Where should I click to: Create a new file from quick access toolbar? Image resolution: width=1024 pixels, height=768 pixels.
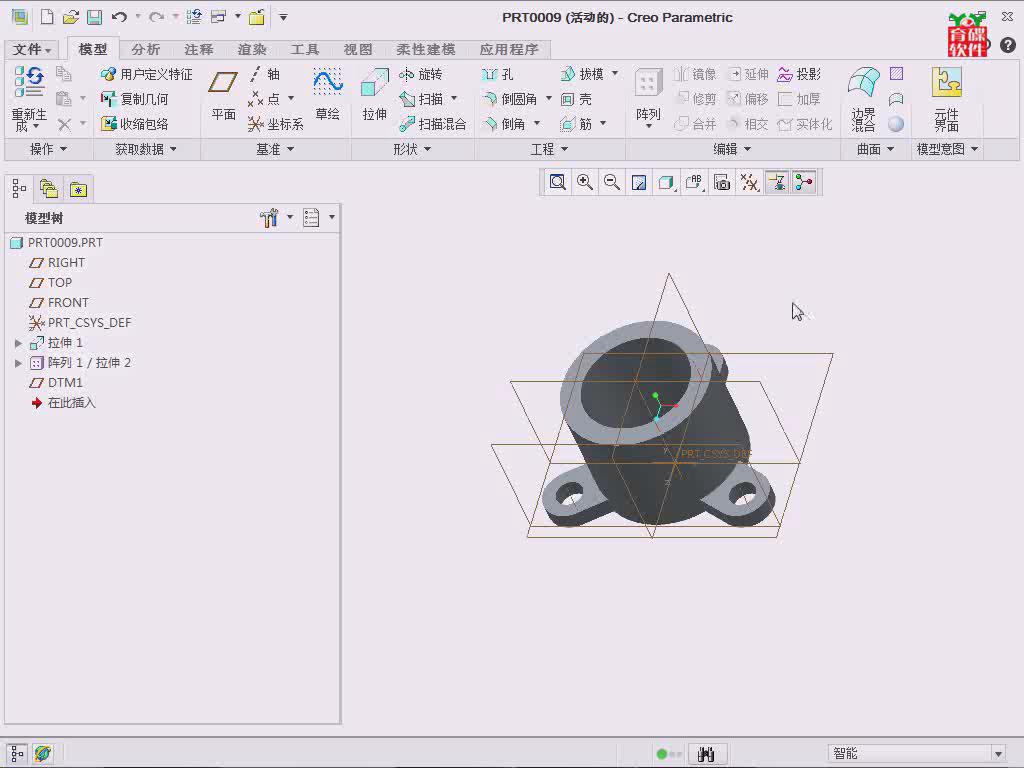(x=47, y=17)
